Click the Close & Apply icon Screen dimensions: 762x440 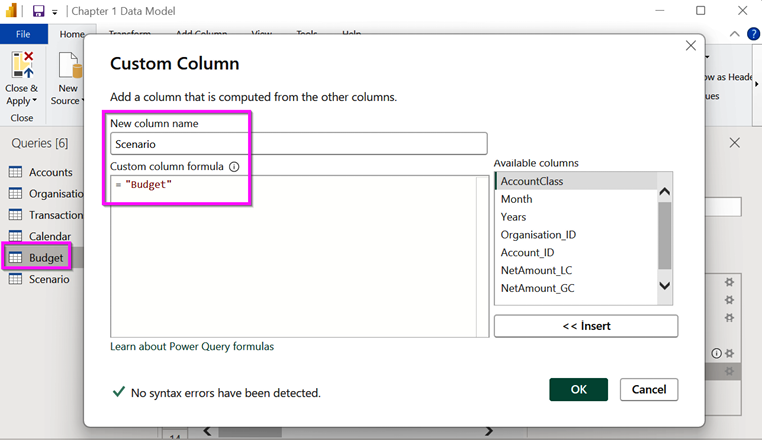(22, 66)
